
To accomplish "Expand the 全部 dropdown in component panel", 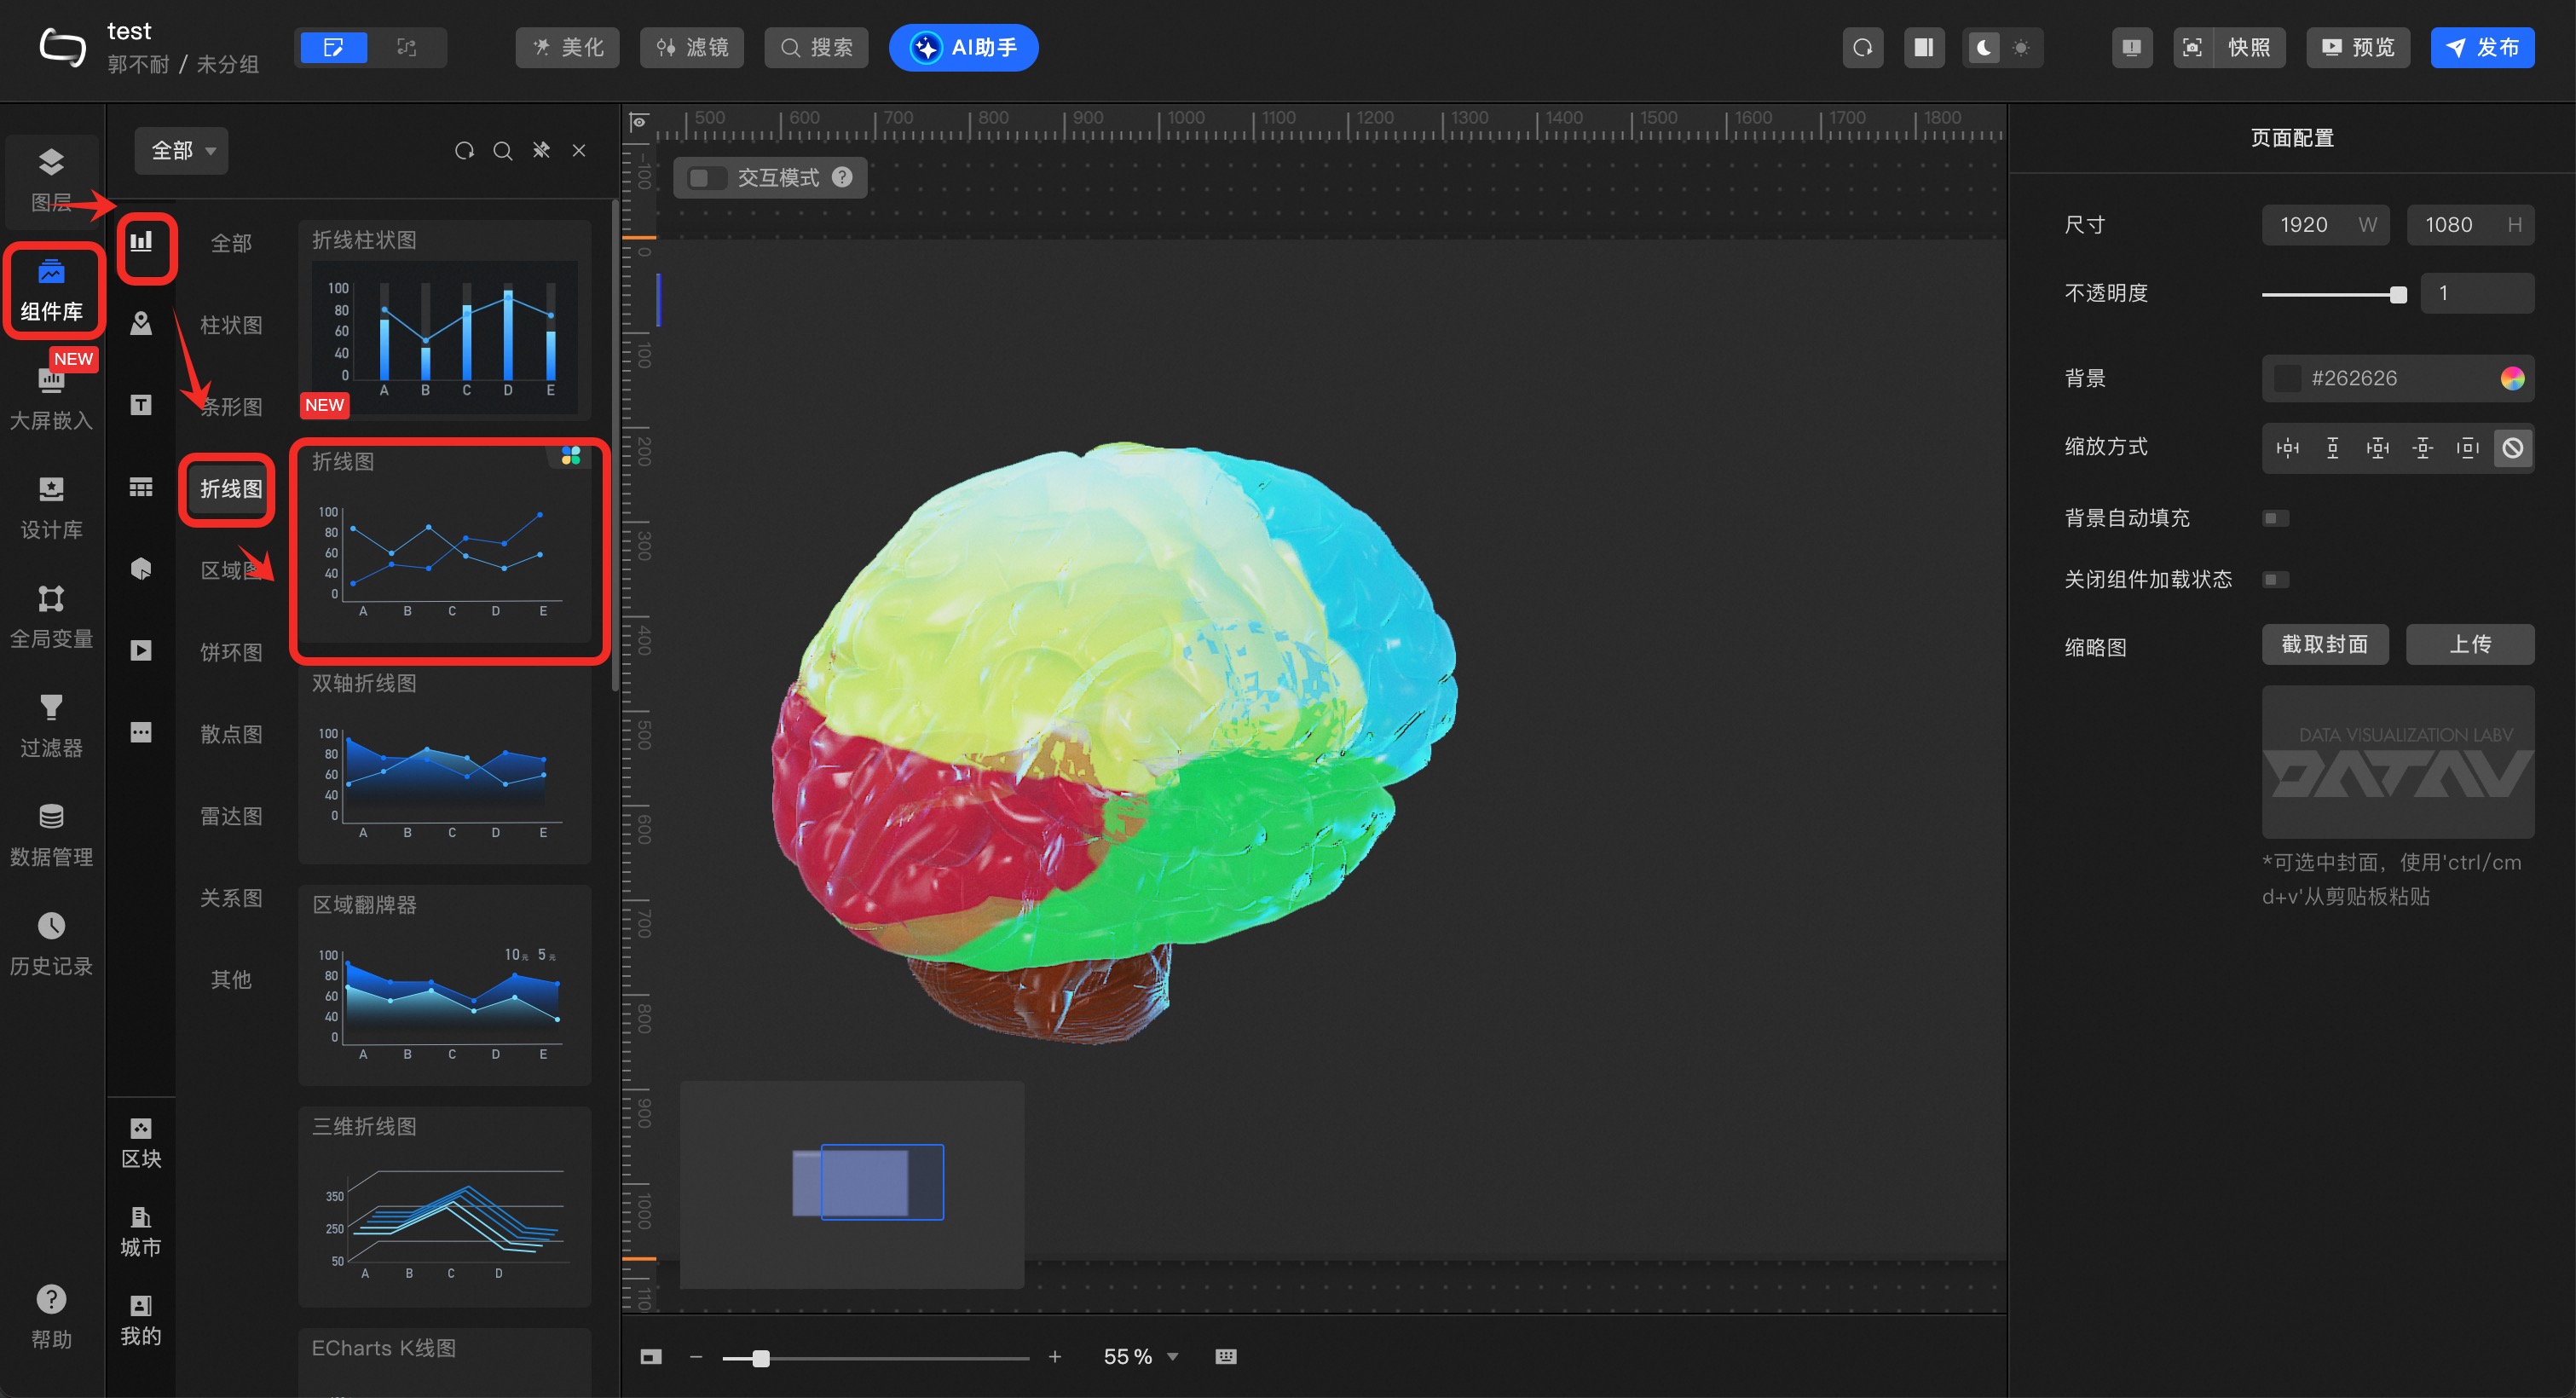I will pyautogui.click(x=182, y=151).
